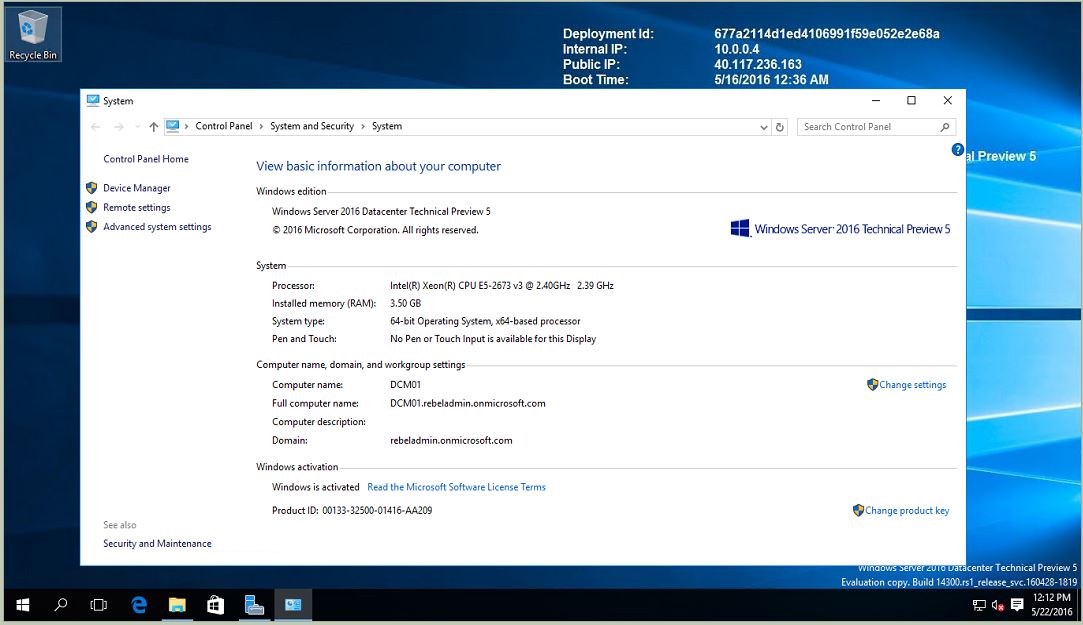1083x625 pixels.
Task: Click the Windows edition name text
Action: (381, 211)
